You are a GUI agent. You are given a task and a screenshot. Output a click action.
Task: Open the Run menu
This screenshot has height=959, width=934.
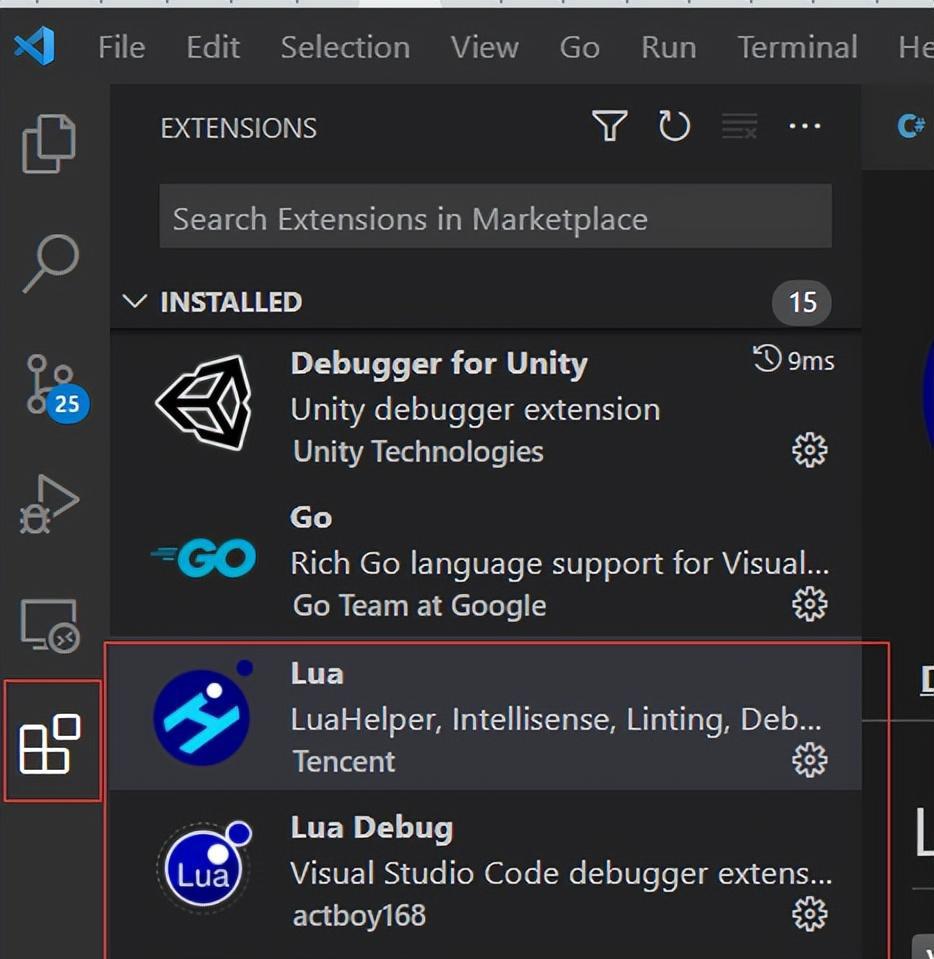[669, 47]
